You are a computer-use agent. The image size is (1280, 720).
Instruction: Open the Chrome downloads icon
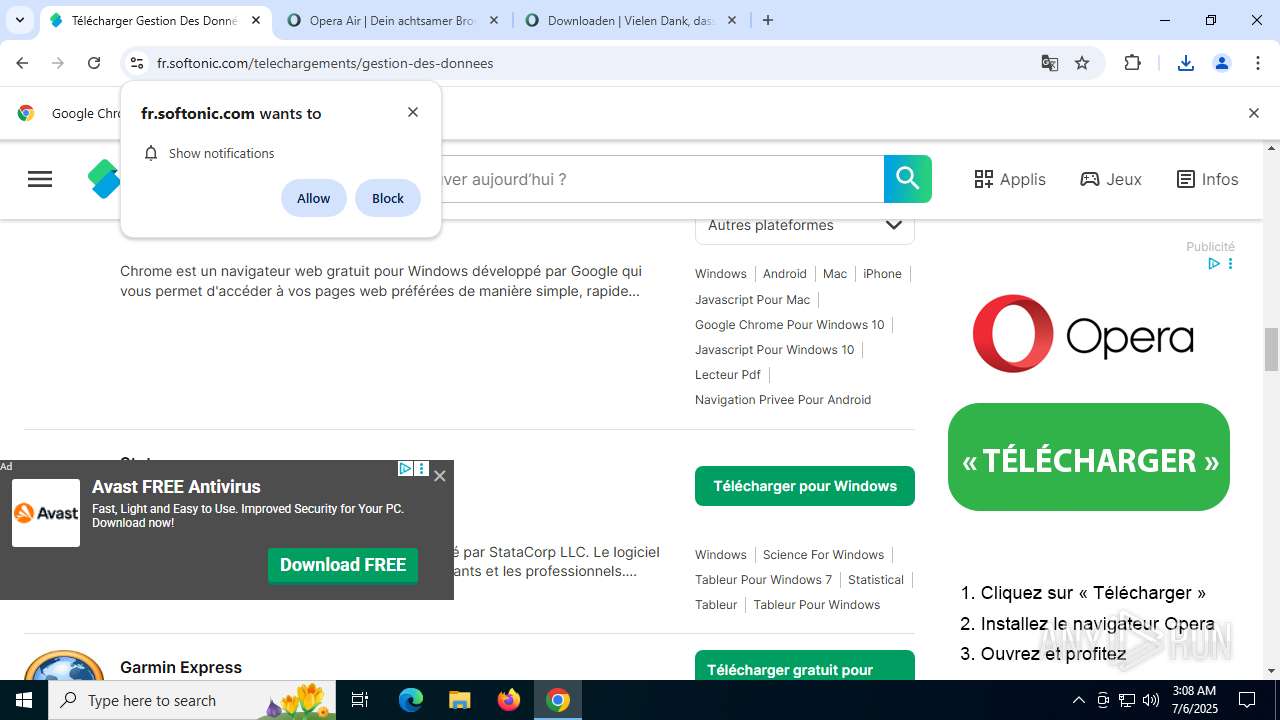click(1186, 63)
